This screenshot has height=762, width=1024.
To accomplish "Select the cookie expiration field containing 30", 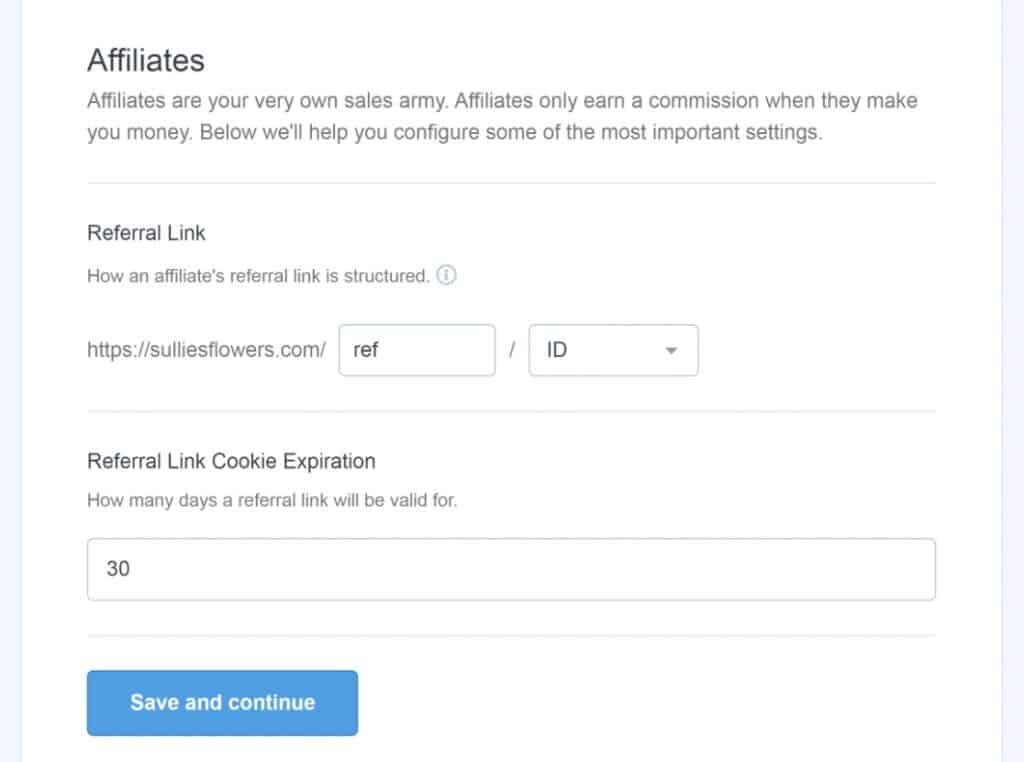I will (x=512, y=568).
